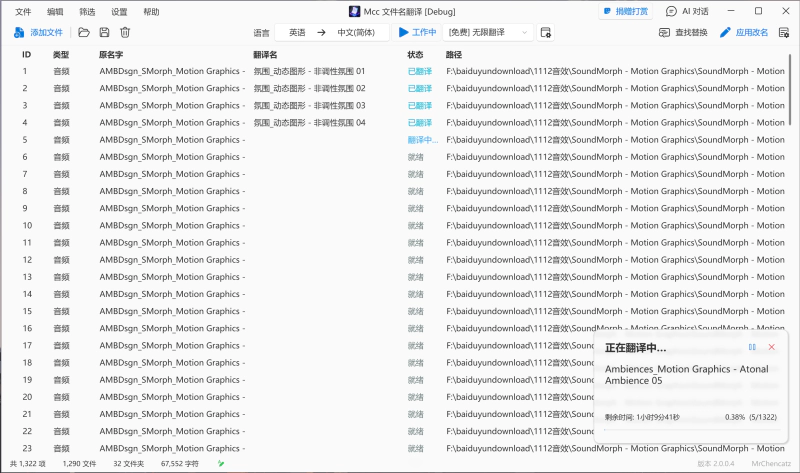Open the target language 中文(简体) selector
The height and width of the screenshot is (473, 800).
[358, 32]
